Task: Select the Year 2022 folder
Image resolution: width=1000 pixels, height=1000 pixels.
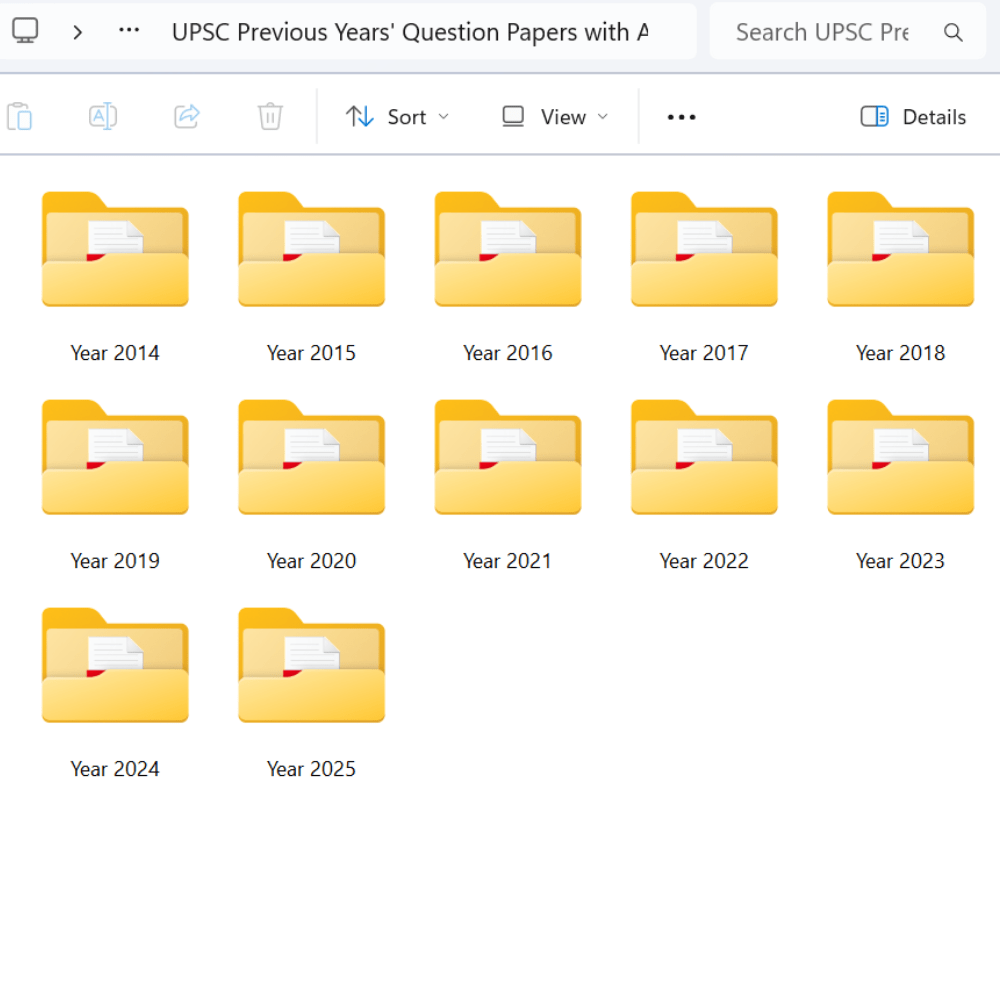Action: coord(704,458)
